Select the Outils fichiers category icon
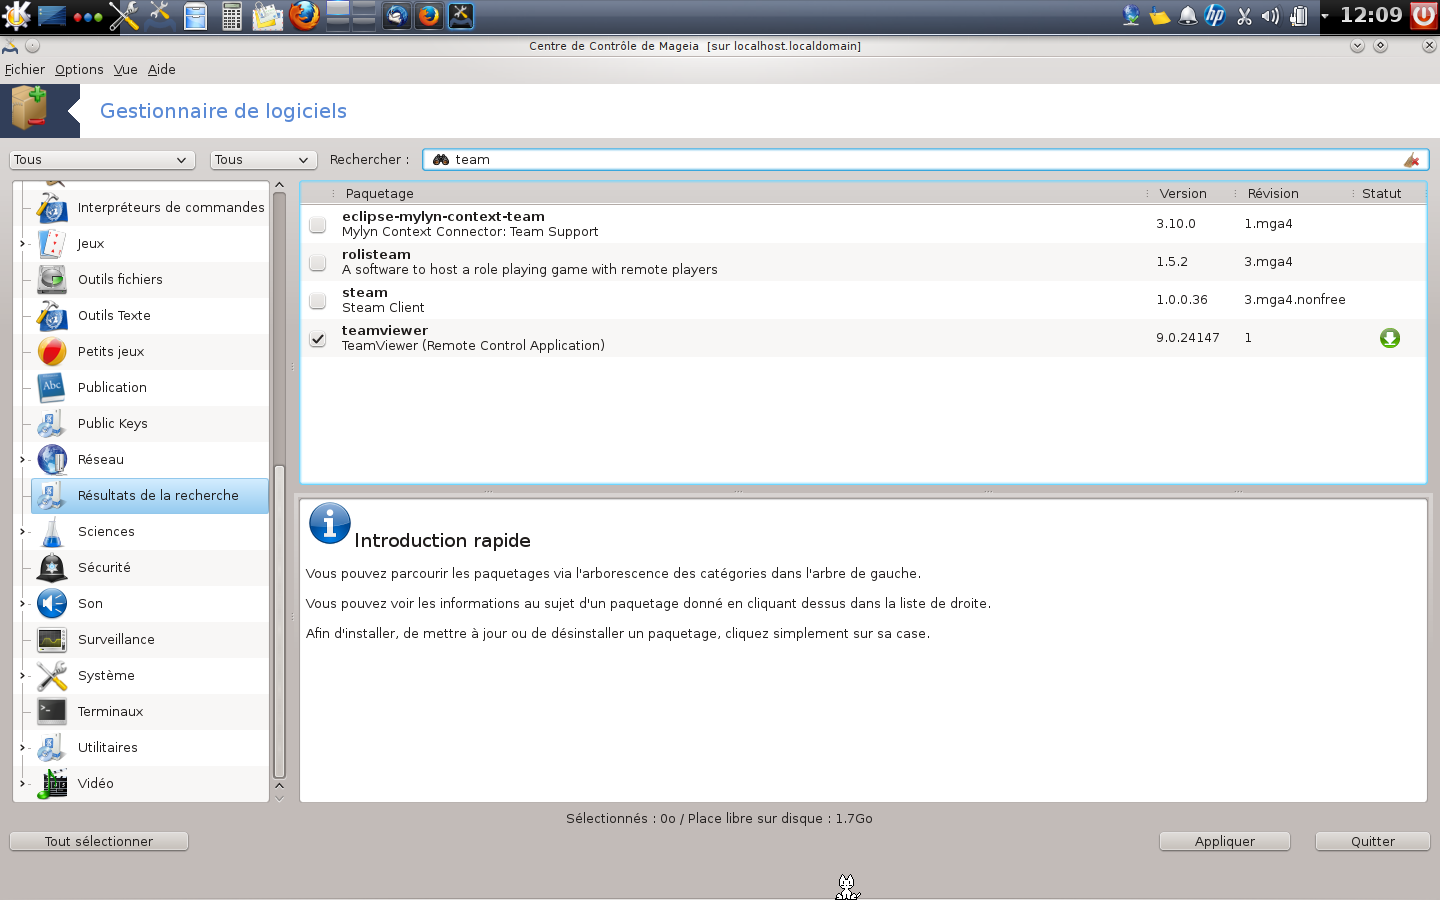 pyautogui.click(x=52, y=279)
